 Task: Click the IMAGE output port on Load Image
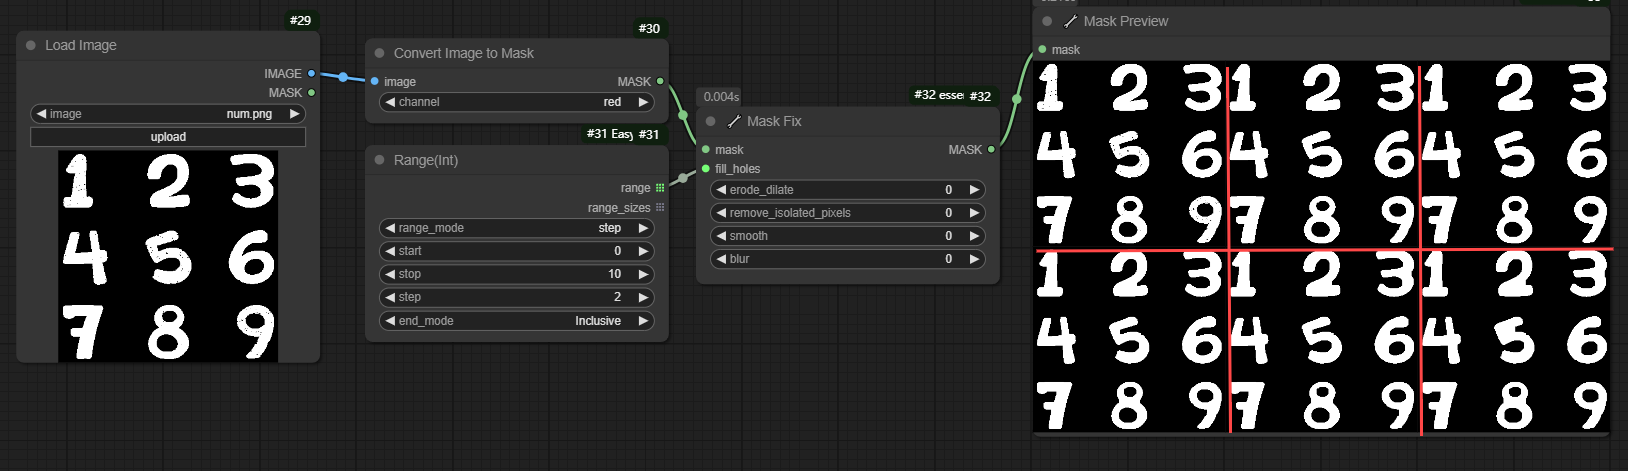coord(312,73)
